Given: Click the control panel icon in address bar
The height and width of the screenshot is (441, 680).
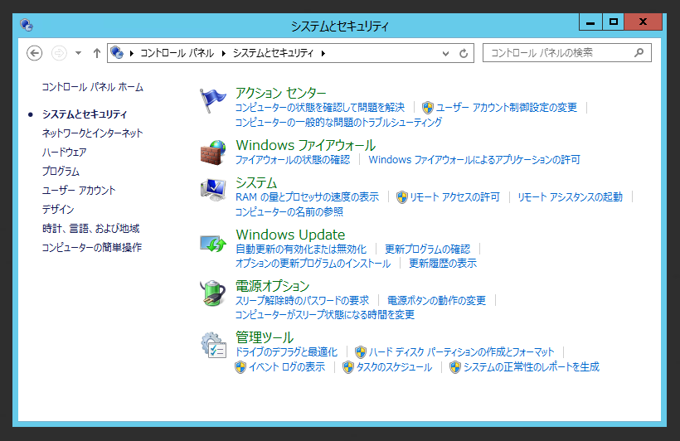Looking at the screenshot, I should [x=117, y=53].
